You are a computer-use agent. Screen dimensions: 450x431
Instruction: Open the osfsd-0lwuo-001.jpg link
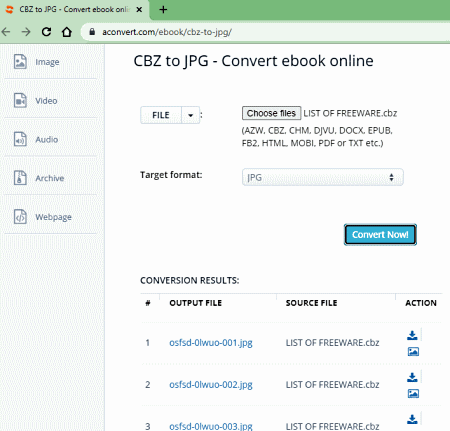click(211, 343)
